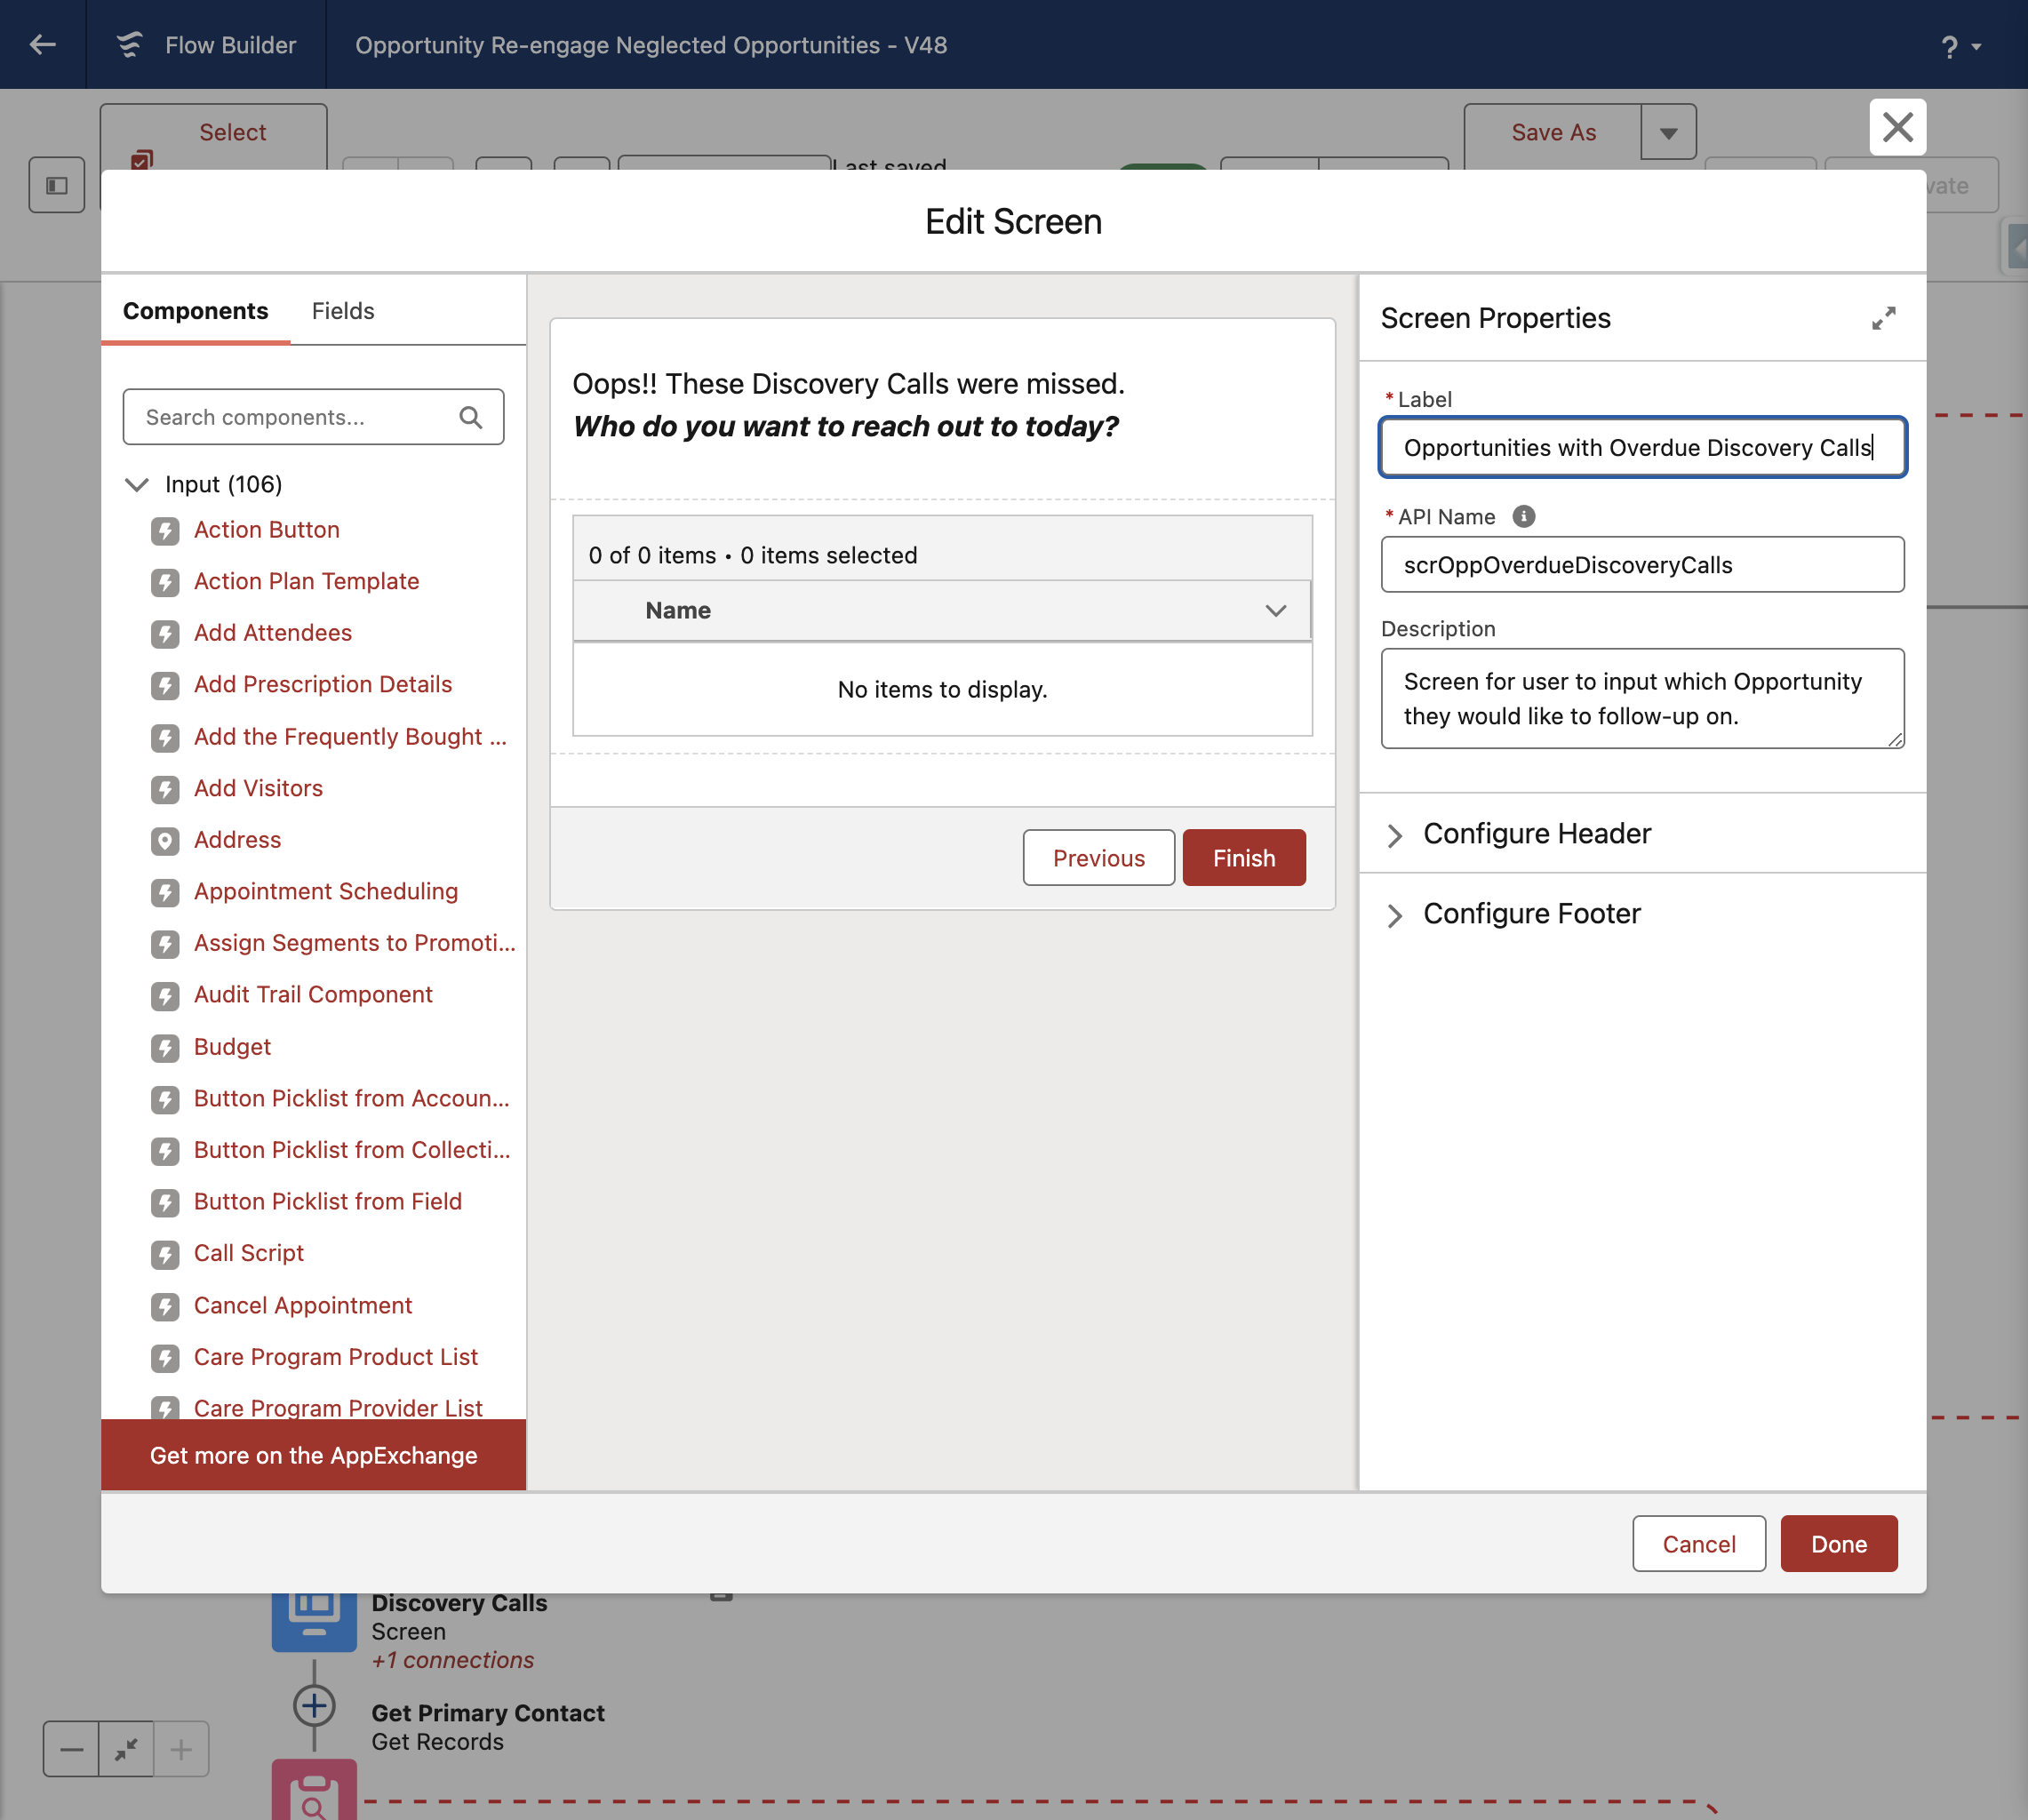Click the Flow Builder logo icon
The height and width of the screenshot is (1820, 2028).
(x=129, y=45)
